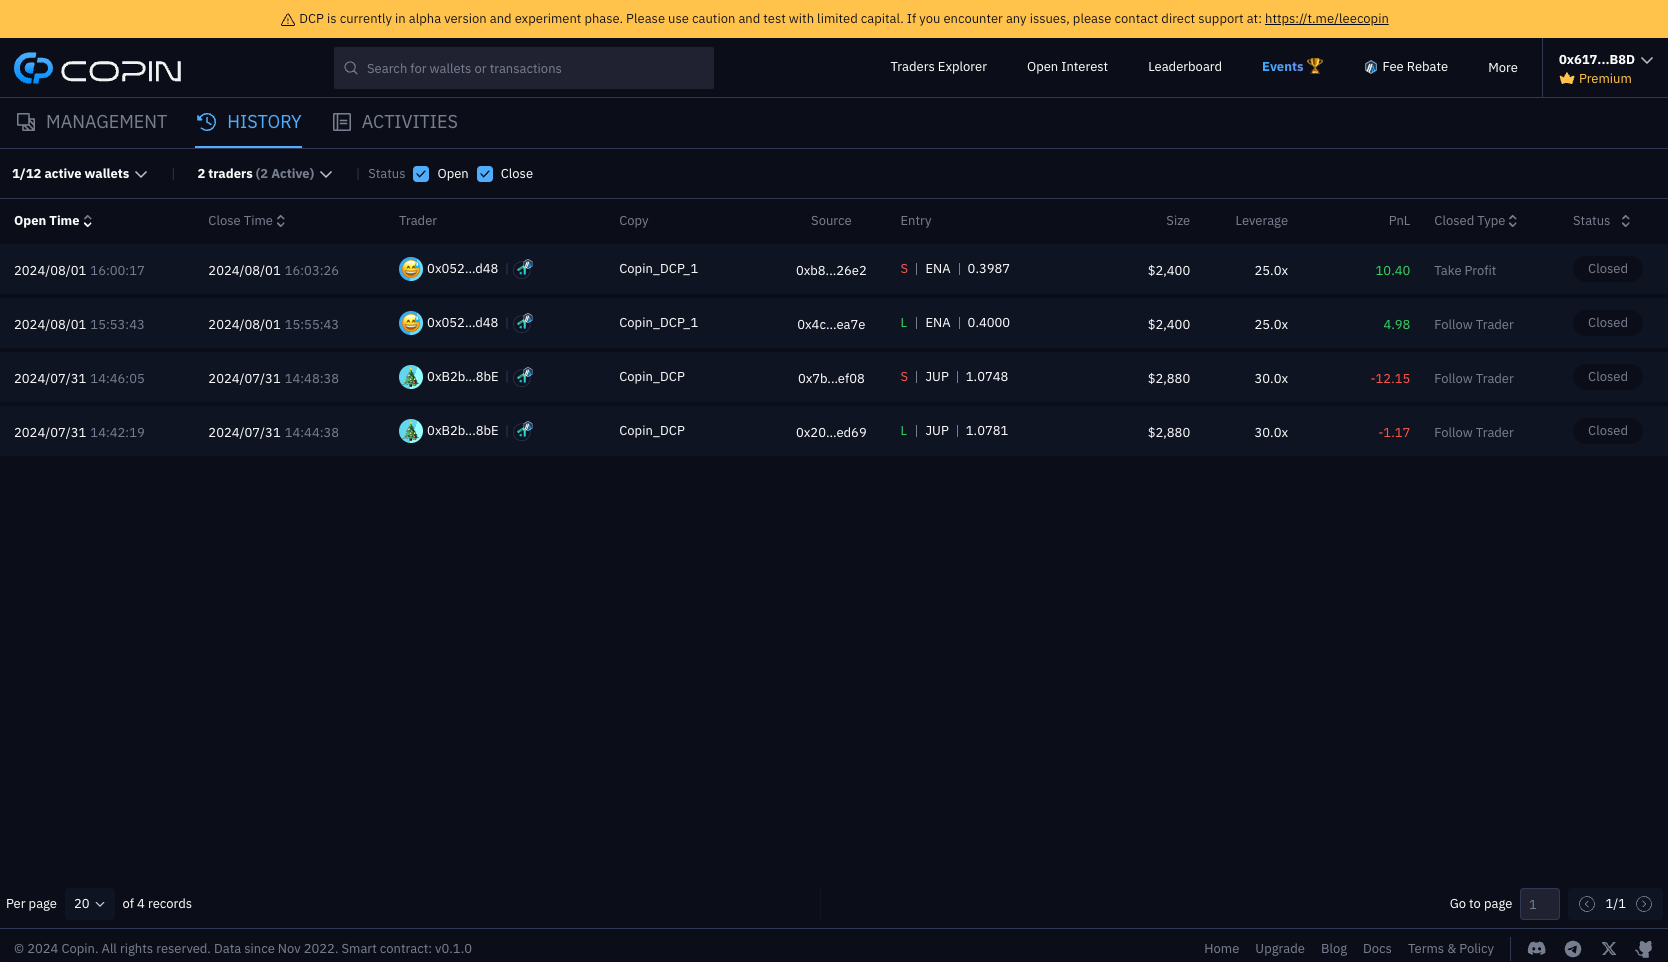Image resolution: width=1668 pixels, height=962 pixels.
Task: Open the Upgrade footer link
Action: pos(1280,949)
